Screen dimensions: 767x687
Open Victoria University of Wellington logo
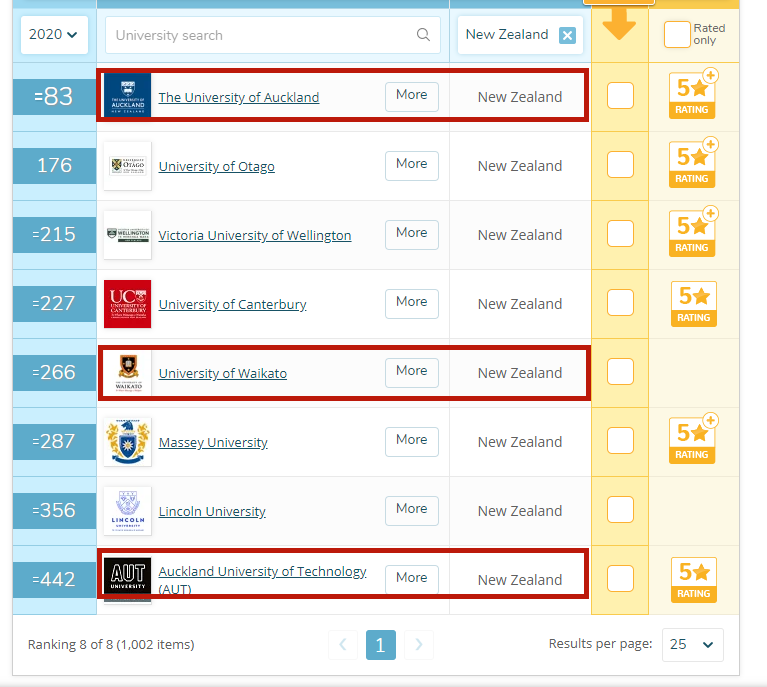click(128, 235)
